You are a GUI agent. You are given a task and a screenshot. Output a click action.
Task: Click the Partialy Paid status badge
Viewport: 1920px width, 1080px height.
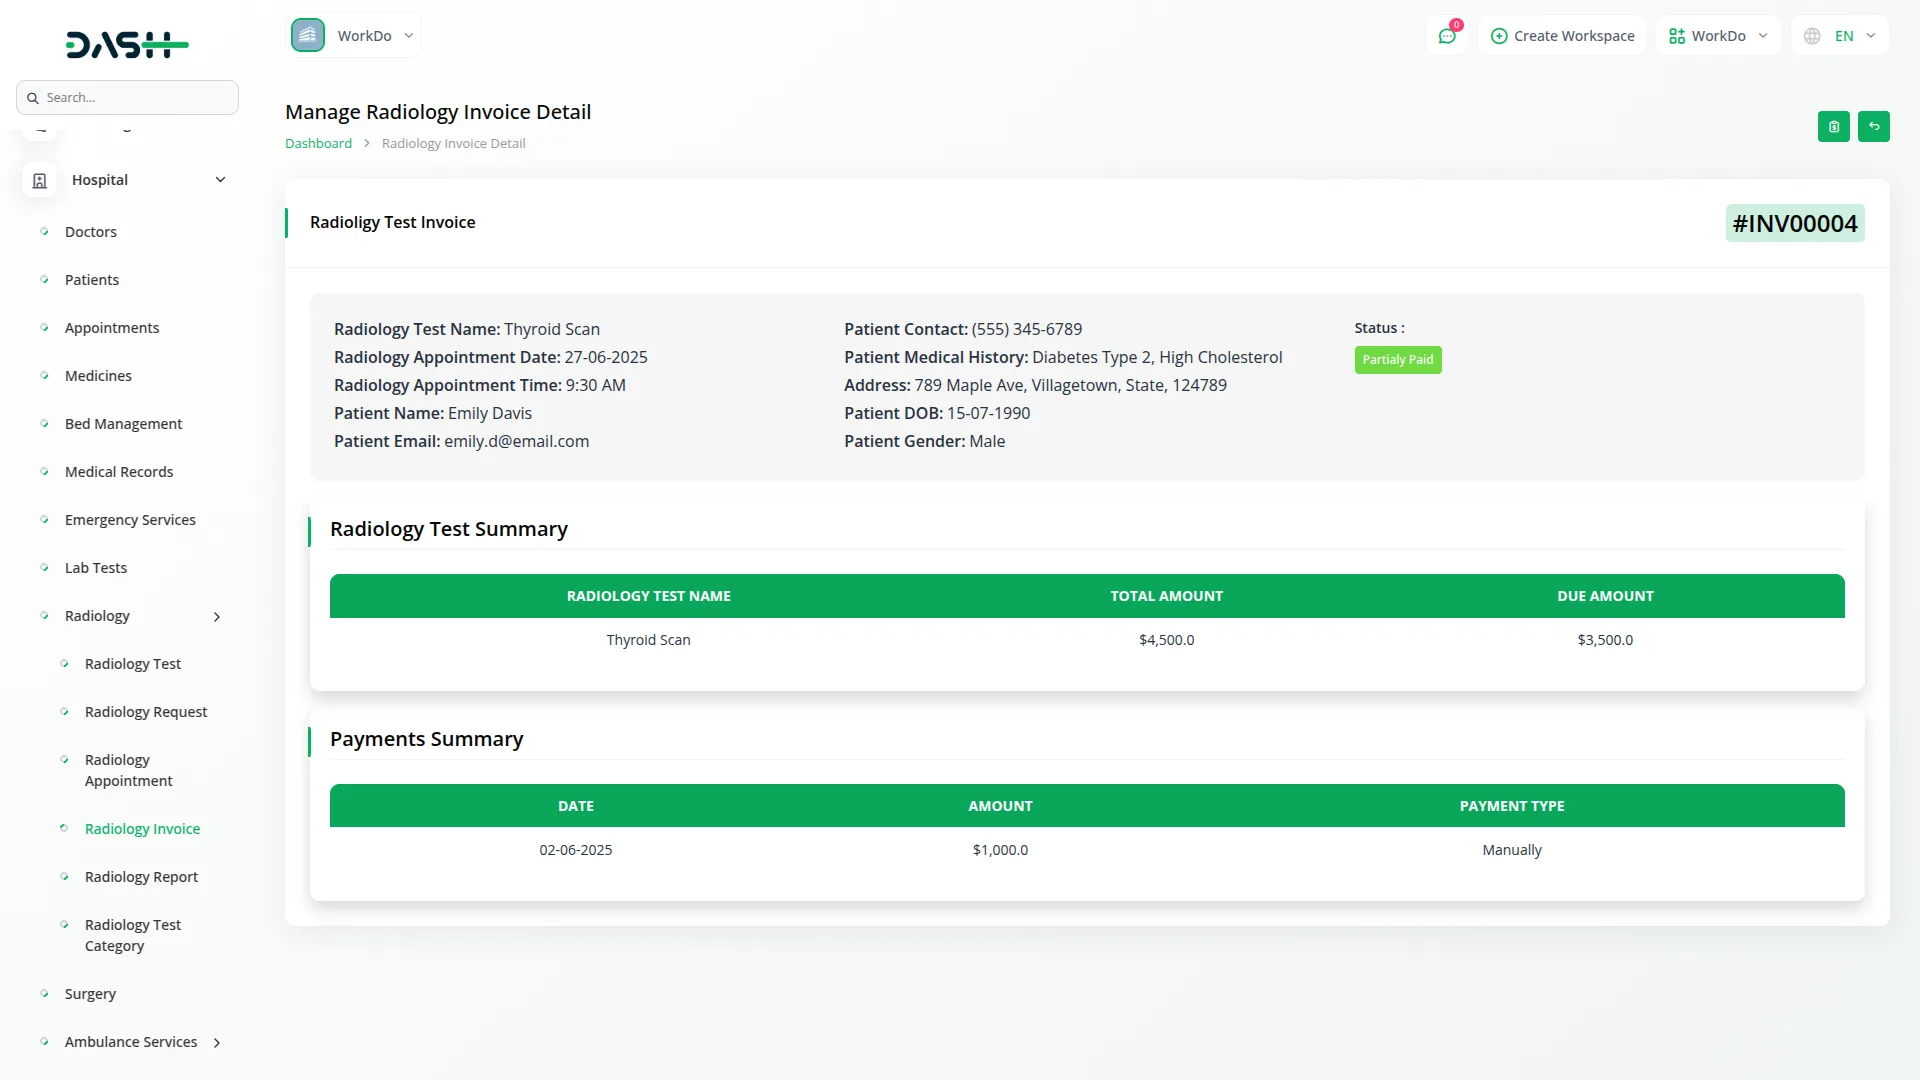coord(1397,360)
